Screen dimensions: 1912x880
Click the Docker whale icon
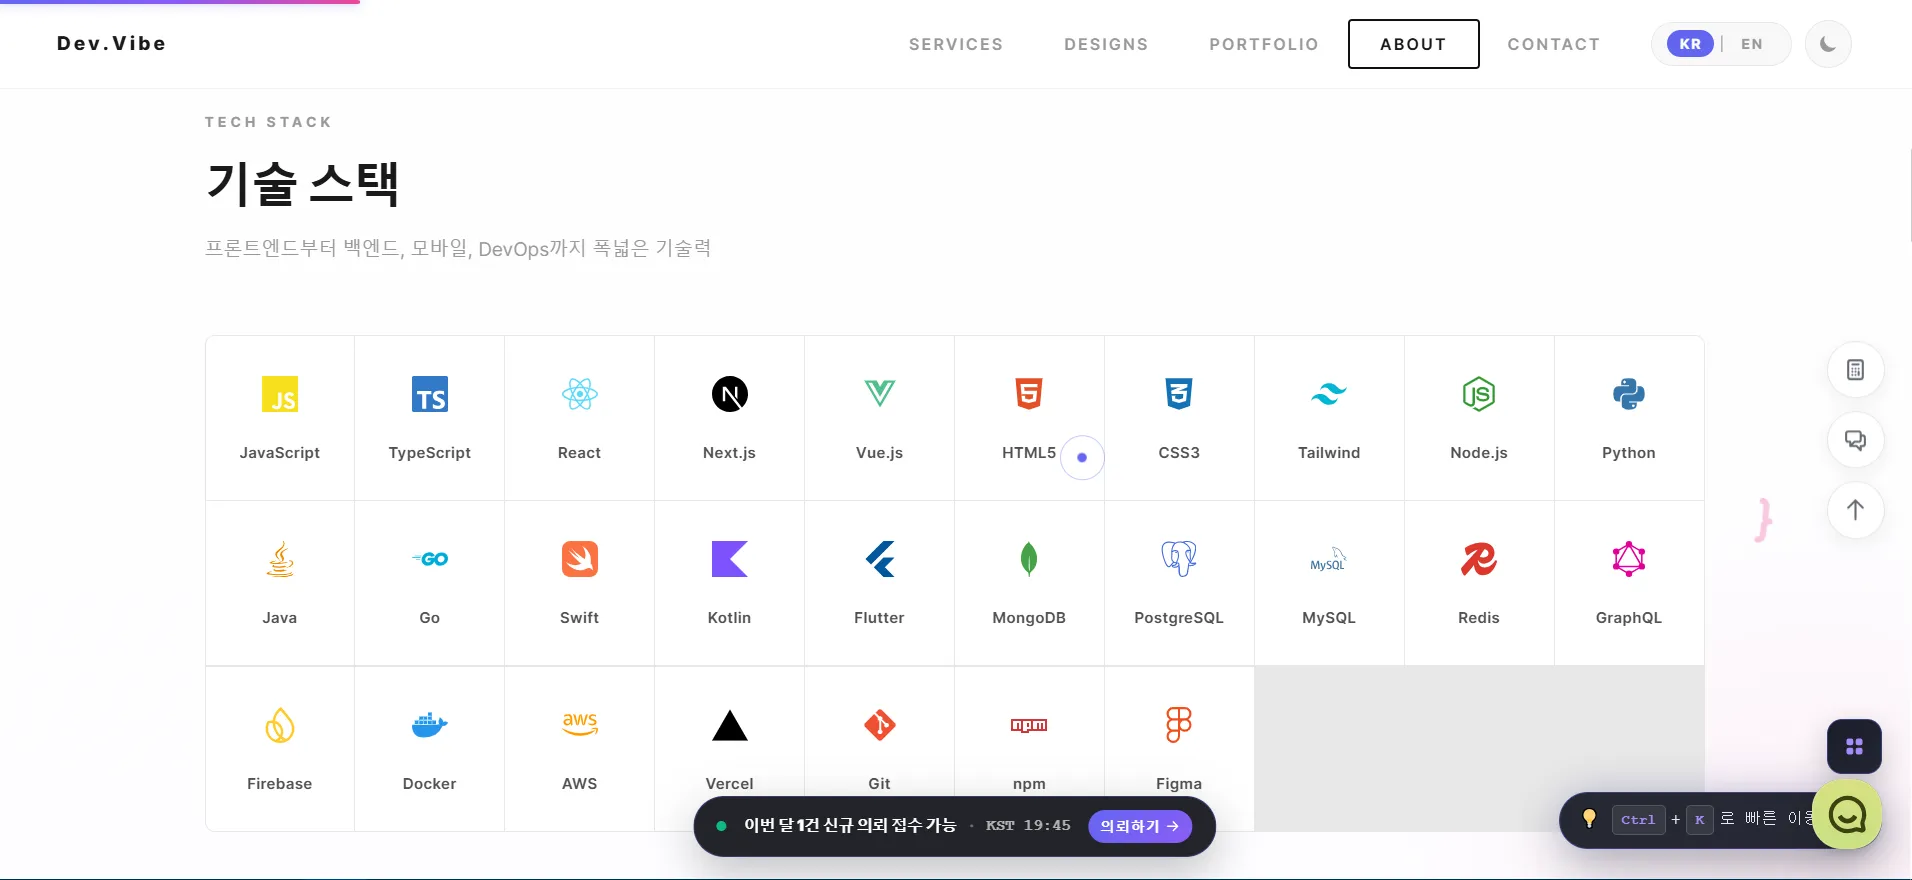click(430, 725)
